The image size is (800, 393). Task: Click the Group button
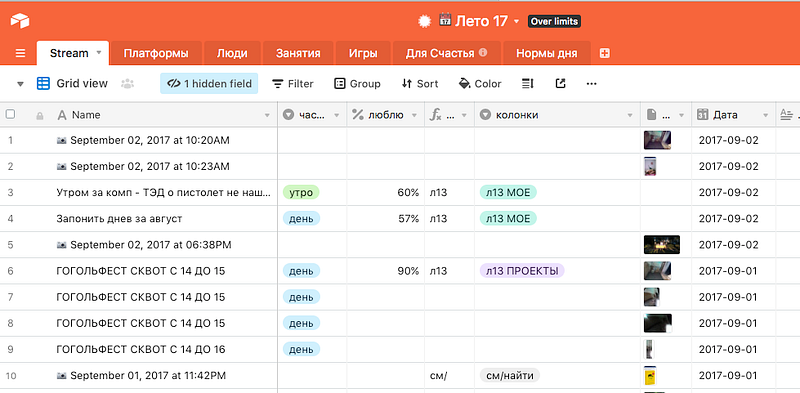[x=357, y=84]
